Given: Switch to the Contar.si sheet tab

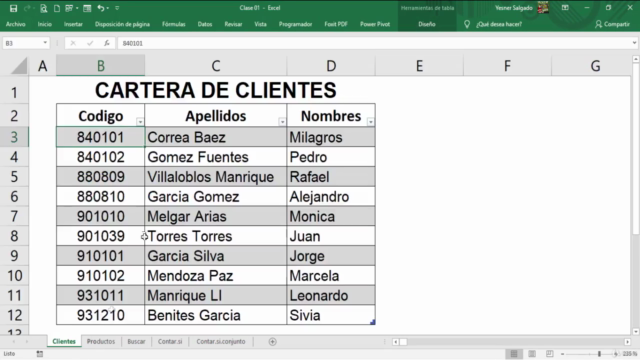Looking at the screenshot, I should click(170, 341).
